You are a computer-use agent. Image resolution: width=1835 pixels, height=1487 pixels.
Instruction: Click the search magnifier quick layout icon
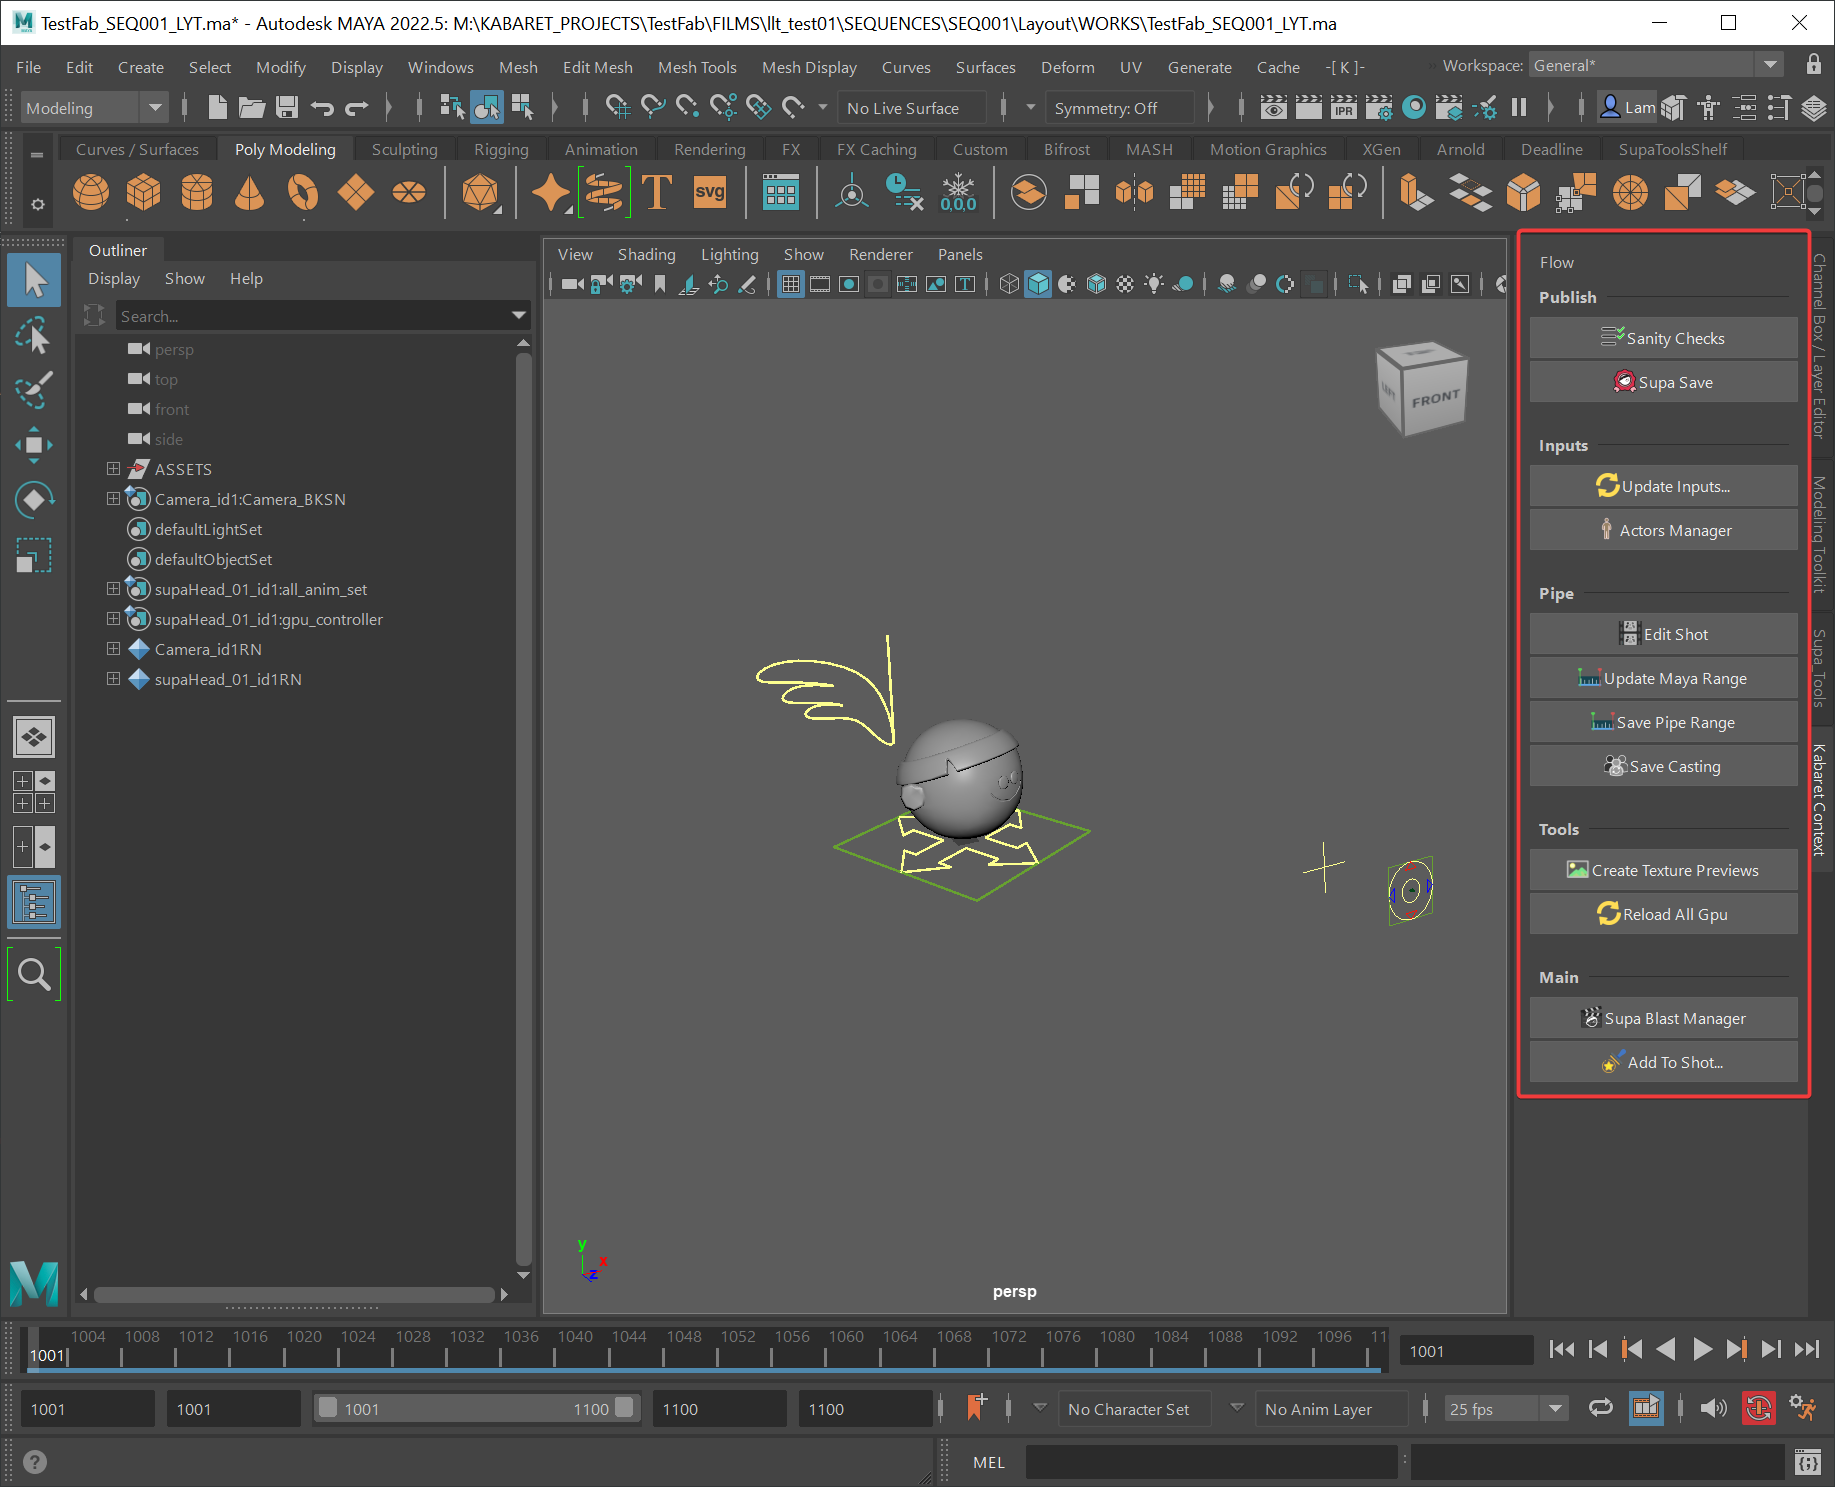tap(34, 973)
